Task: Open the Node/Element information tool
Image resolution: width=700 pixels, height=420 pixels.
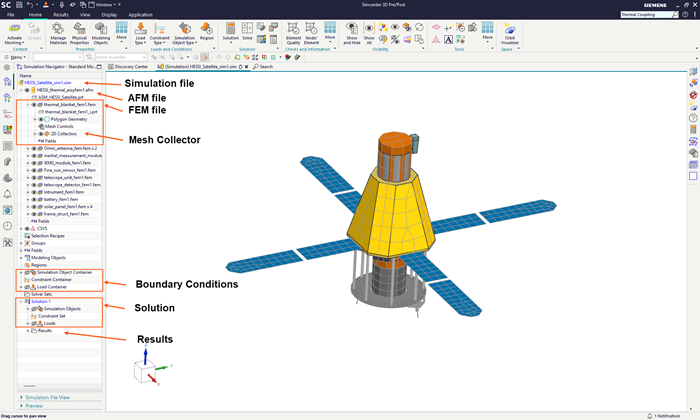Action: 311,33
